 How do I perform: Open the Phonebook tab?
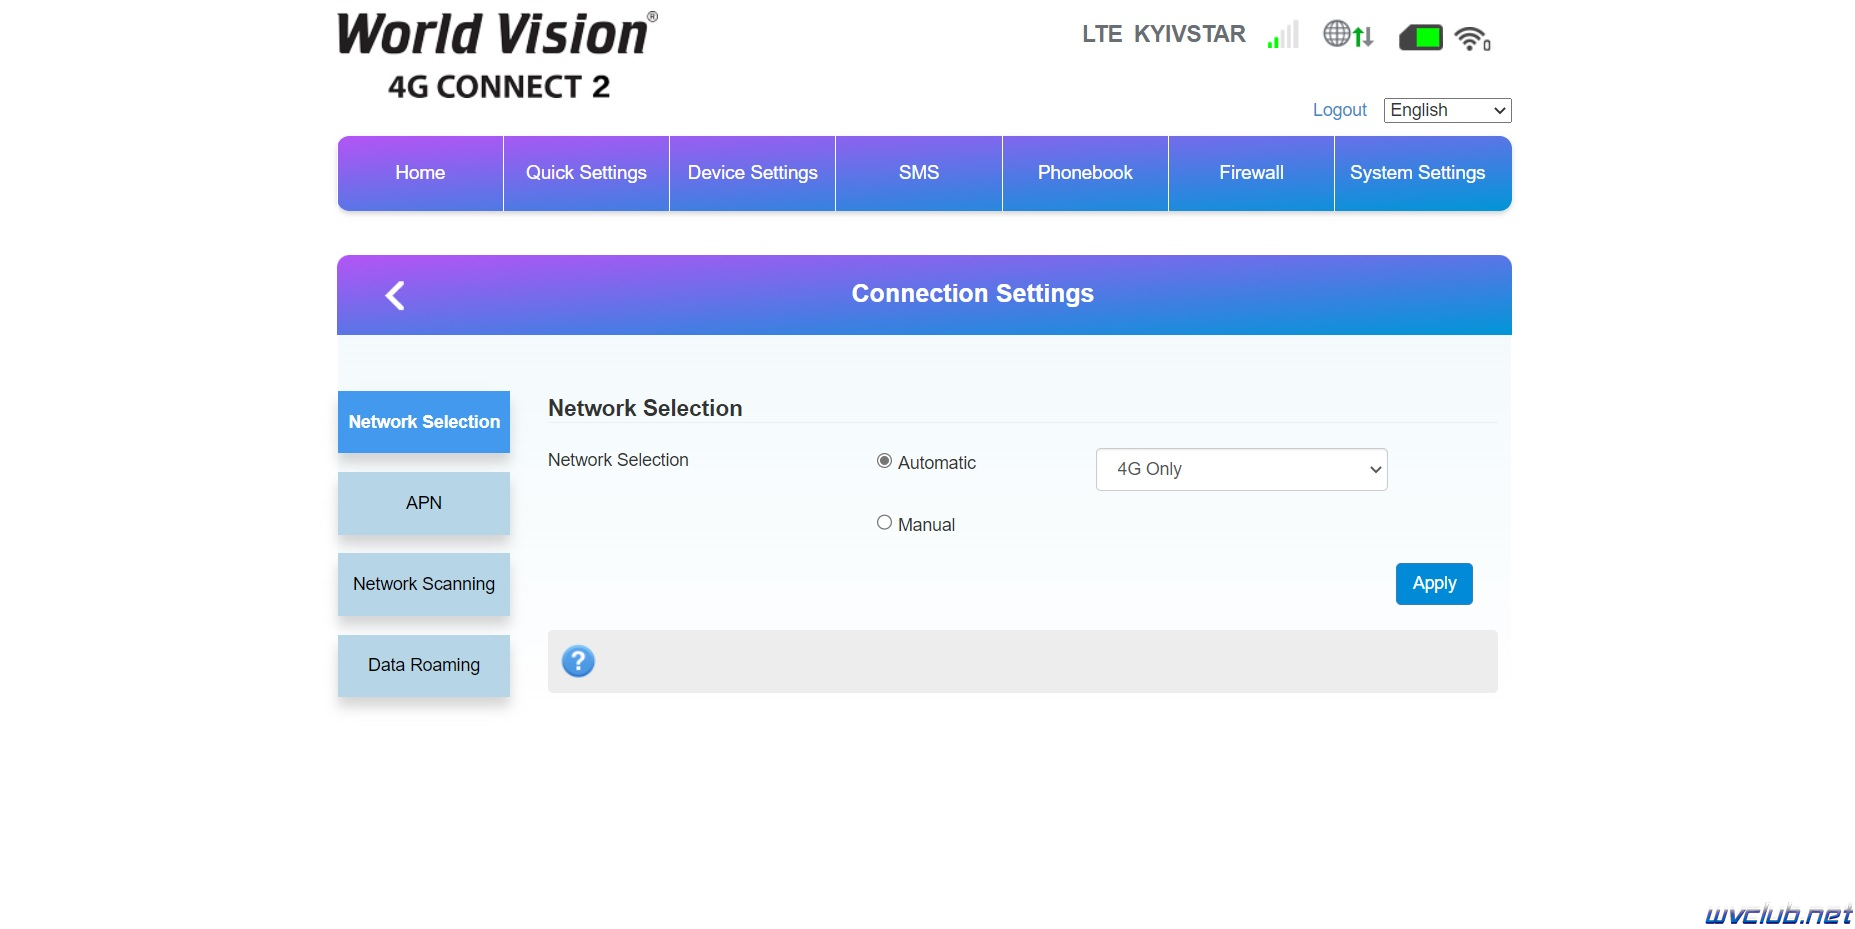(x=1085, y=173)
